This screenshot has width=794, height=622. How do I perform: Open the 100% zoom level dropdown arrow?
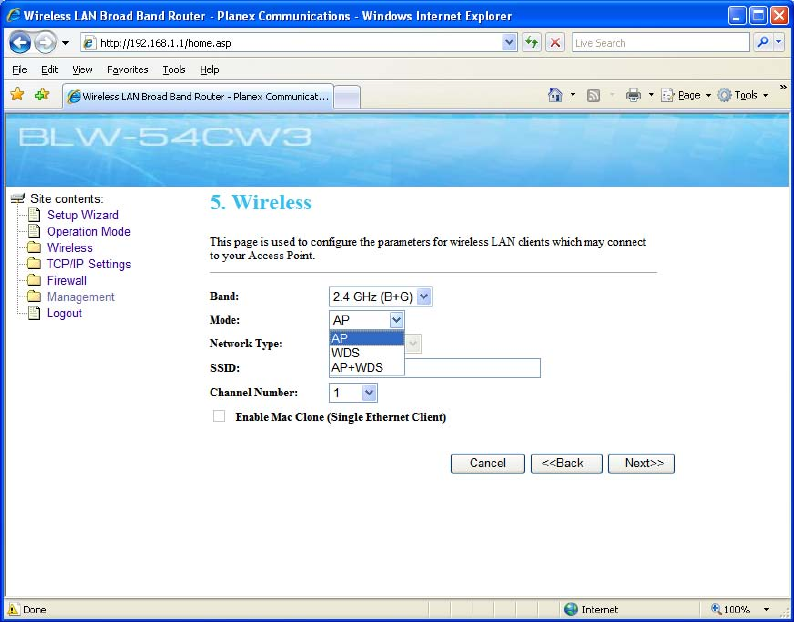tap(767, 609)
